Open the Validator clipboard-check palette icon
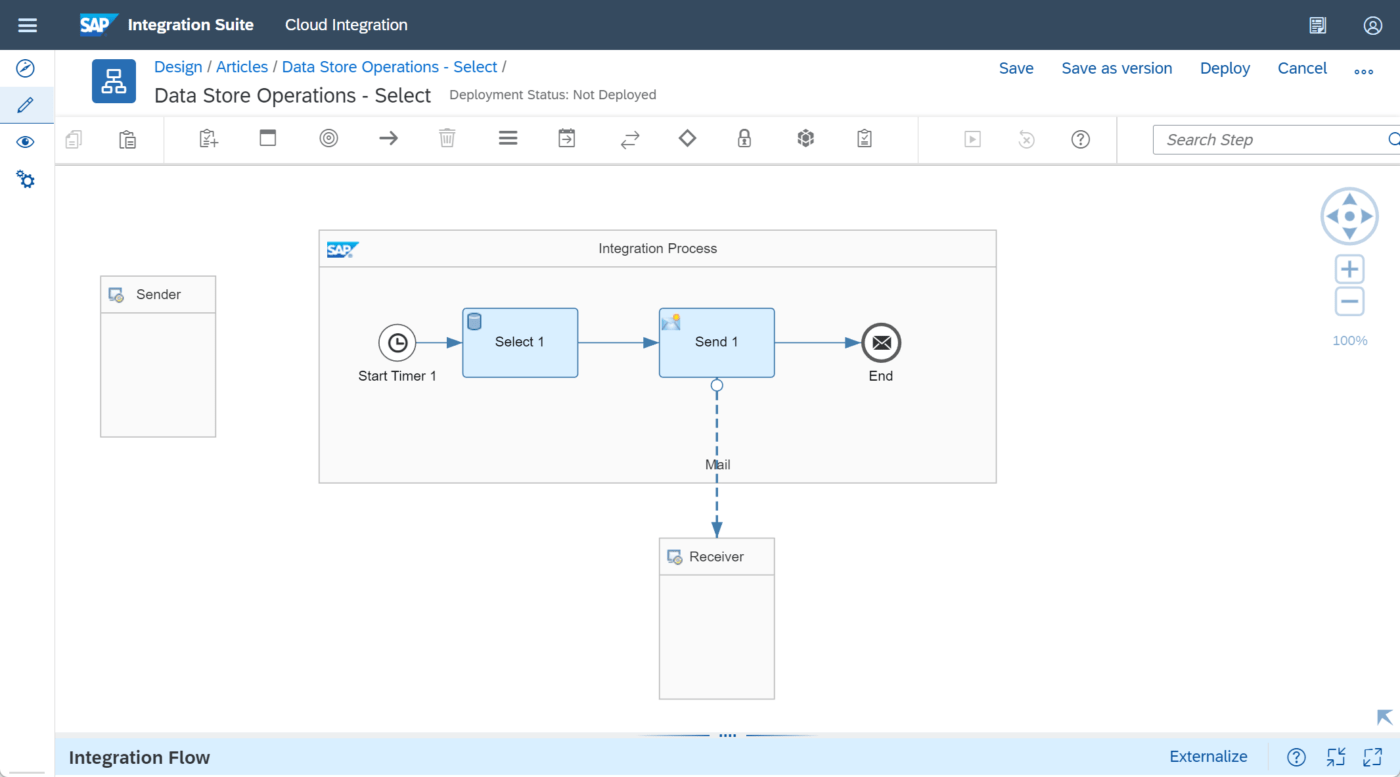1400x777 pixels. (865, 138)
